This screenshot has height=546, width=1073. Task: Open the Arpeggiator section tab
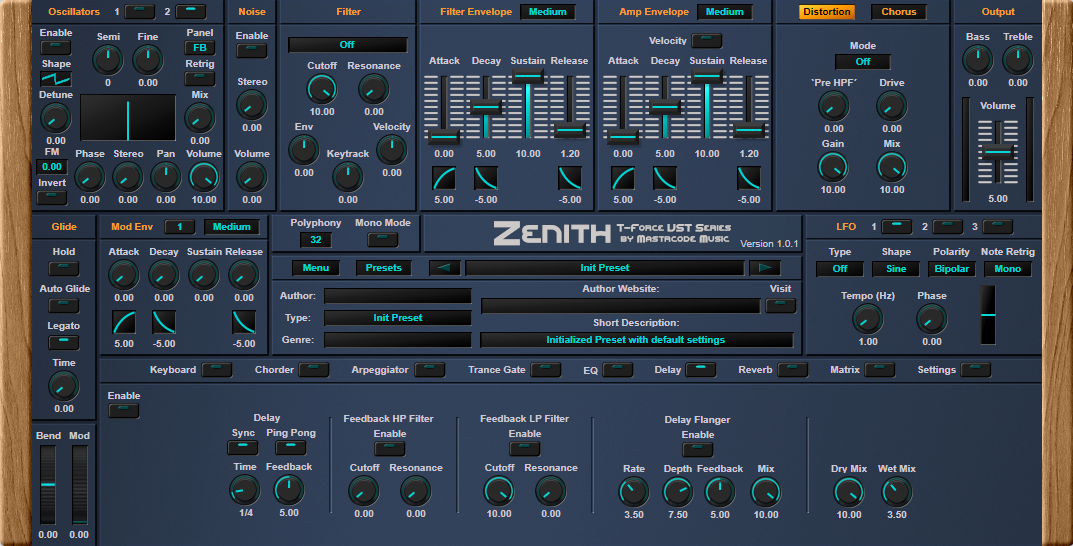430,369
